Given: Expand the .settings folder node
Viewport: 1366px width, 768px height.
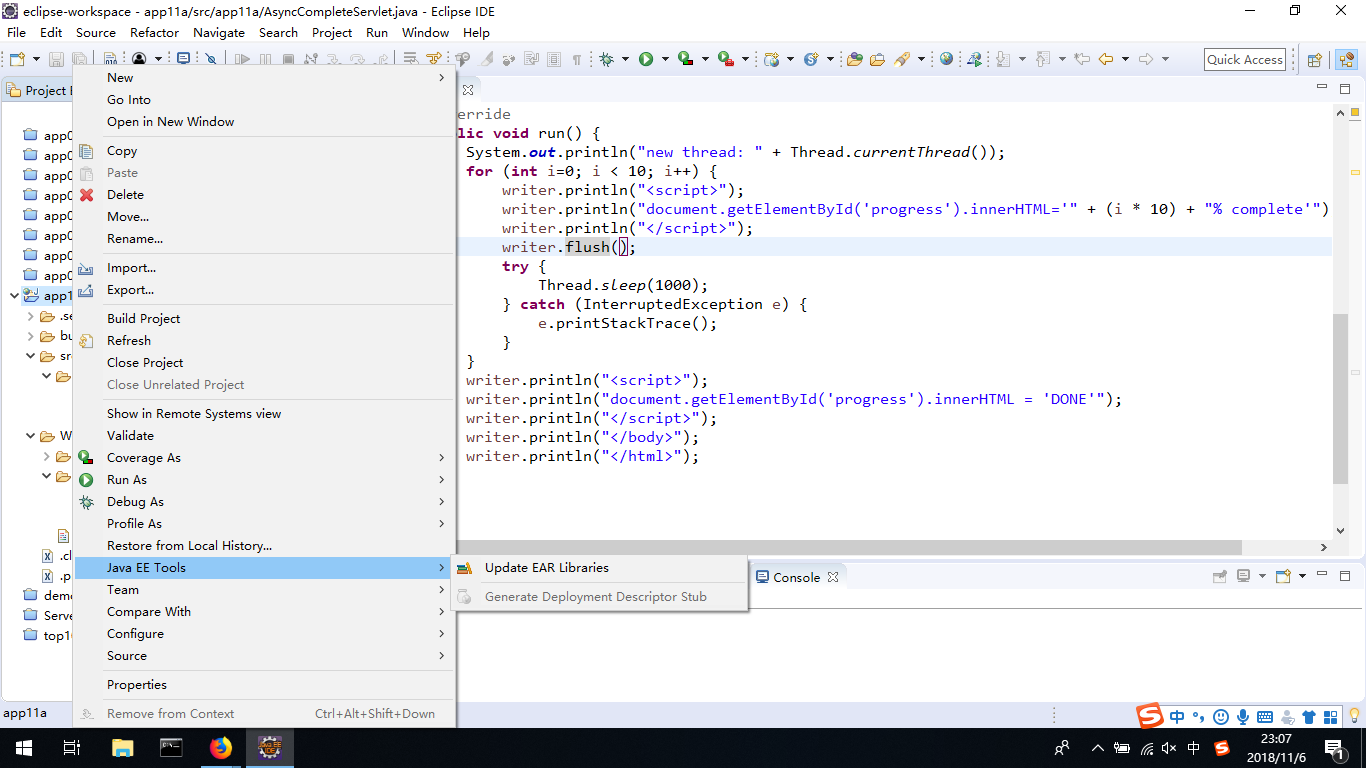Looking at the screenshot, I should point(30,316).
